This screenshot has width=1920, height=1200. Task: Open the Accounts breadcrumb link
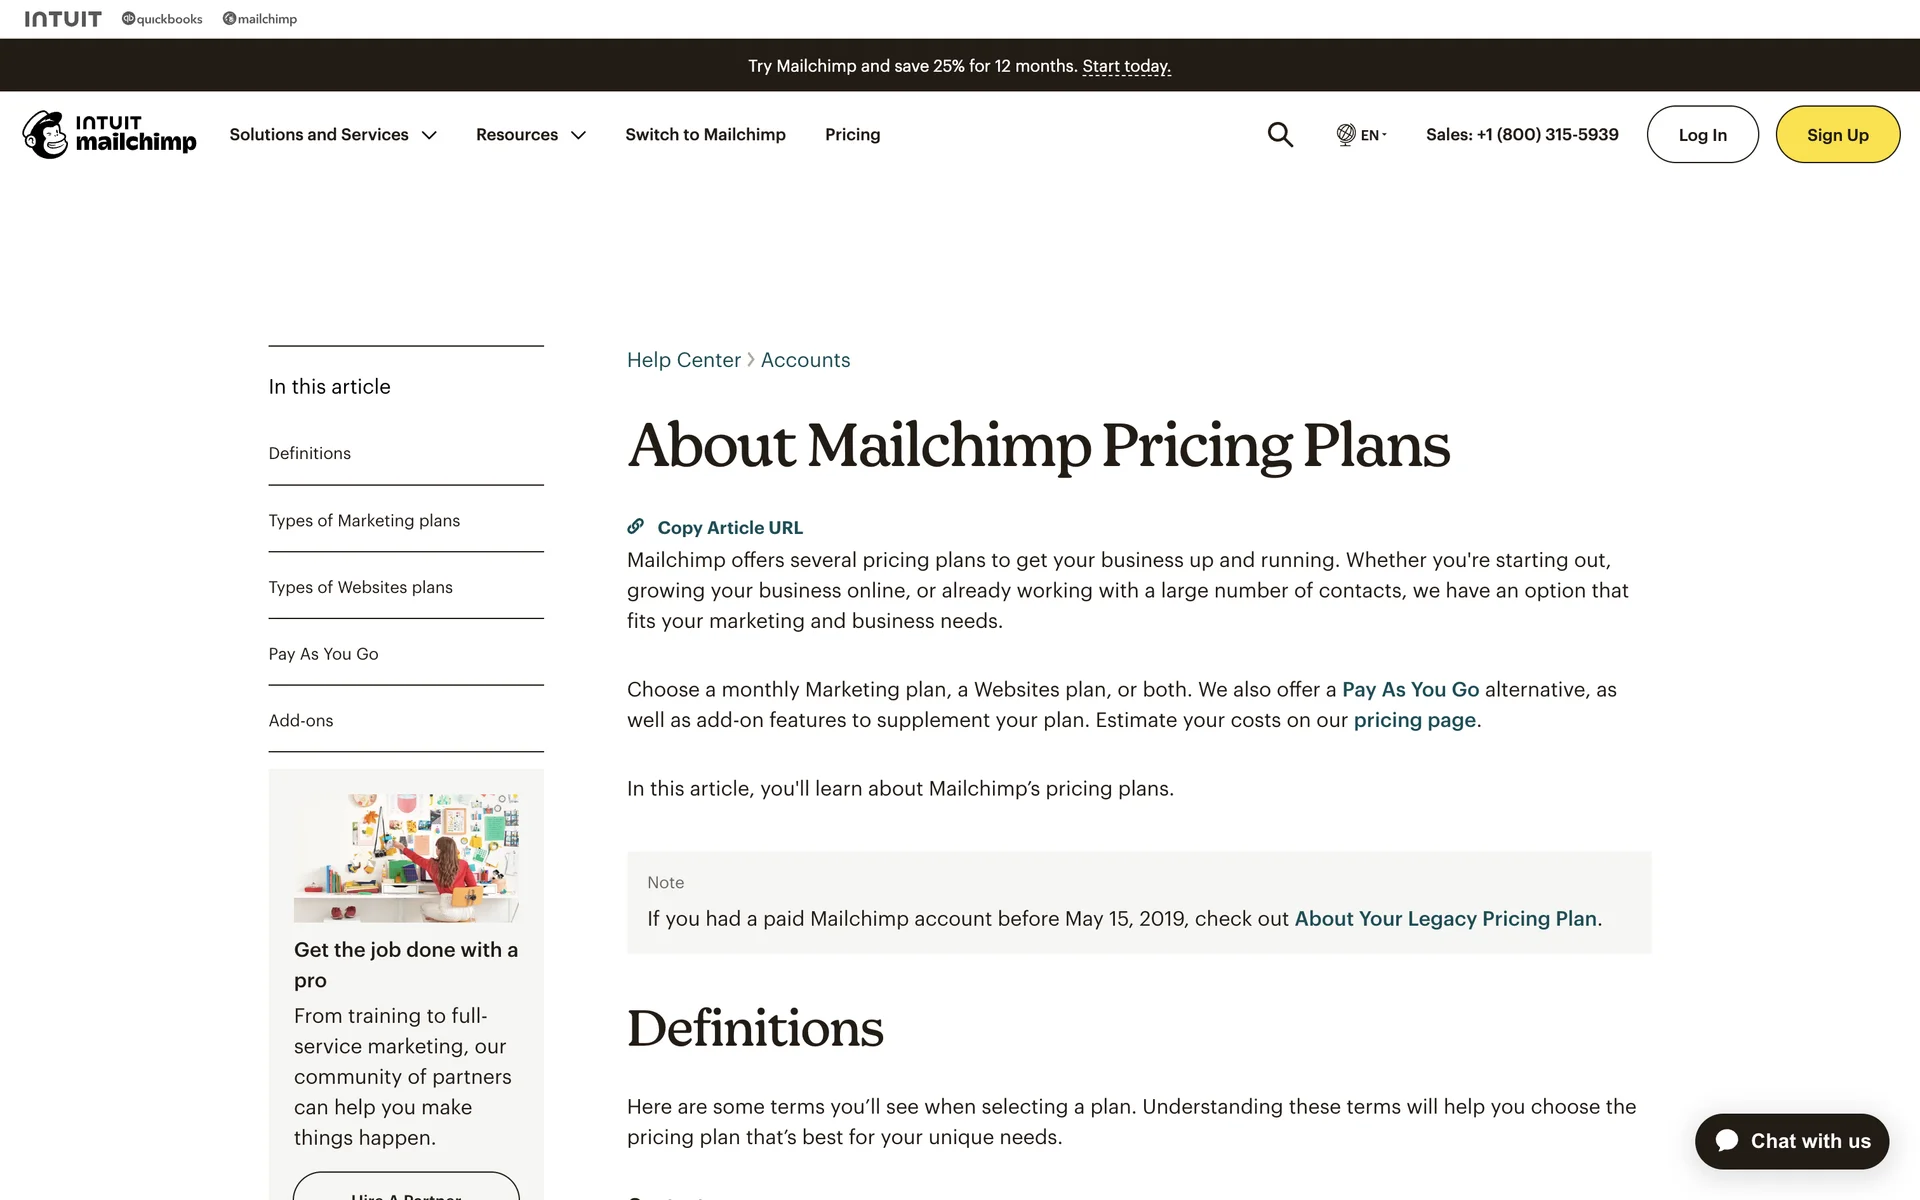(805, 360)
